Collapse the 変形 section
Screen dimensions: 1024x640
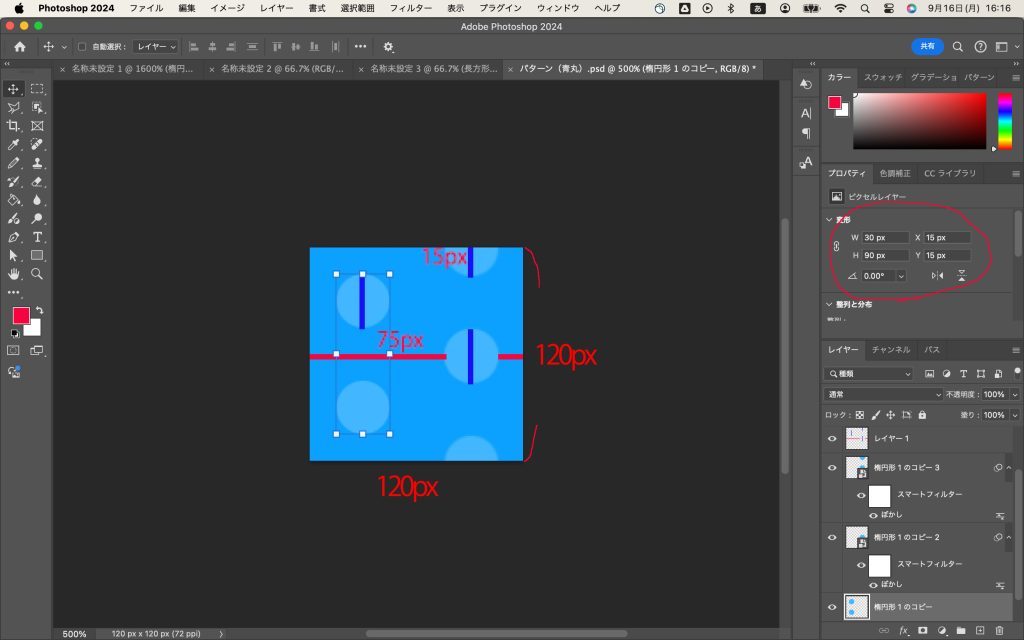coord(829,220)
